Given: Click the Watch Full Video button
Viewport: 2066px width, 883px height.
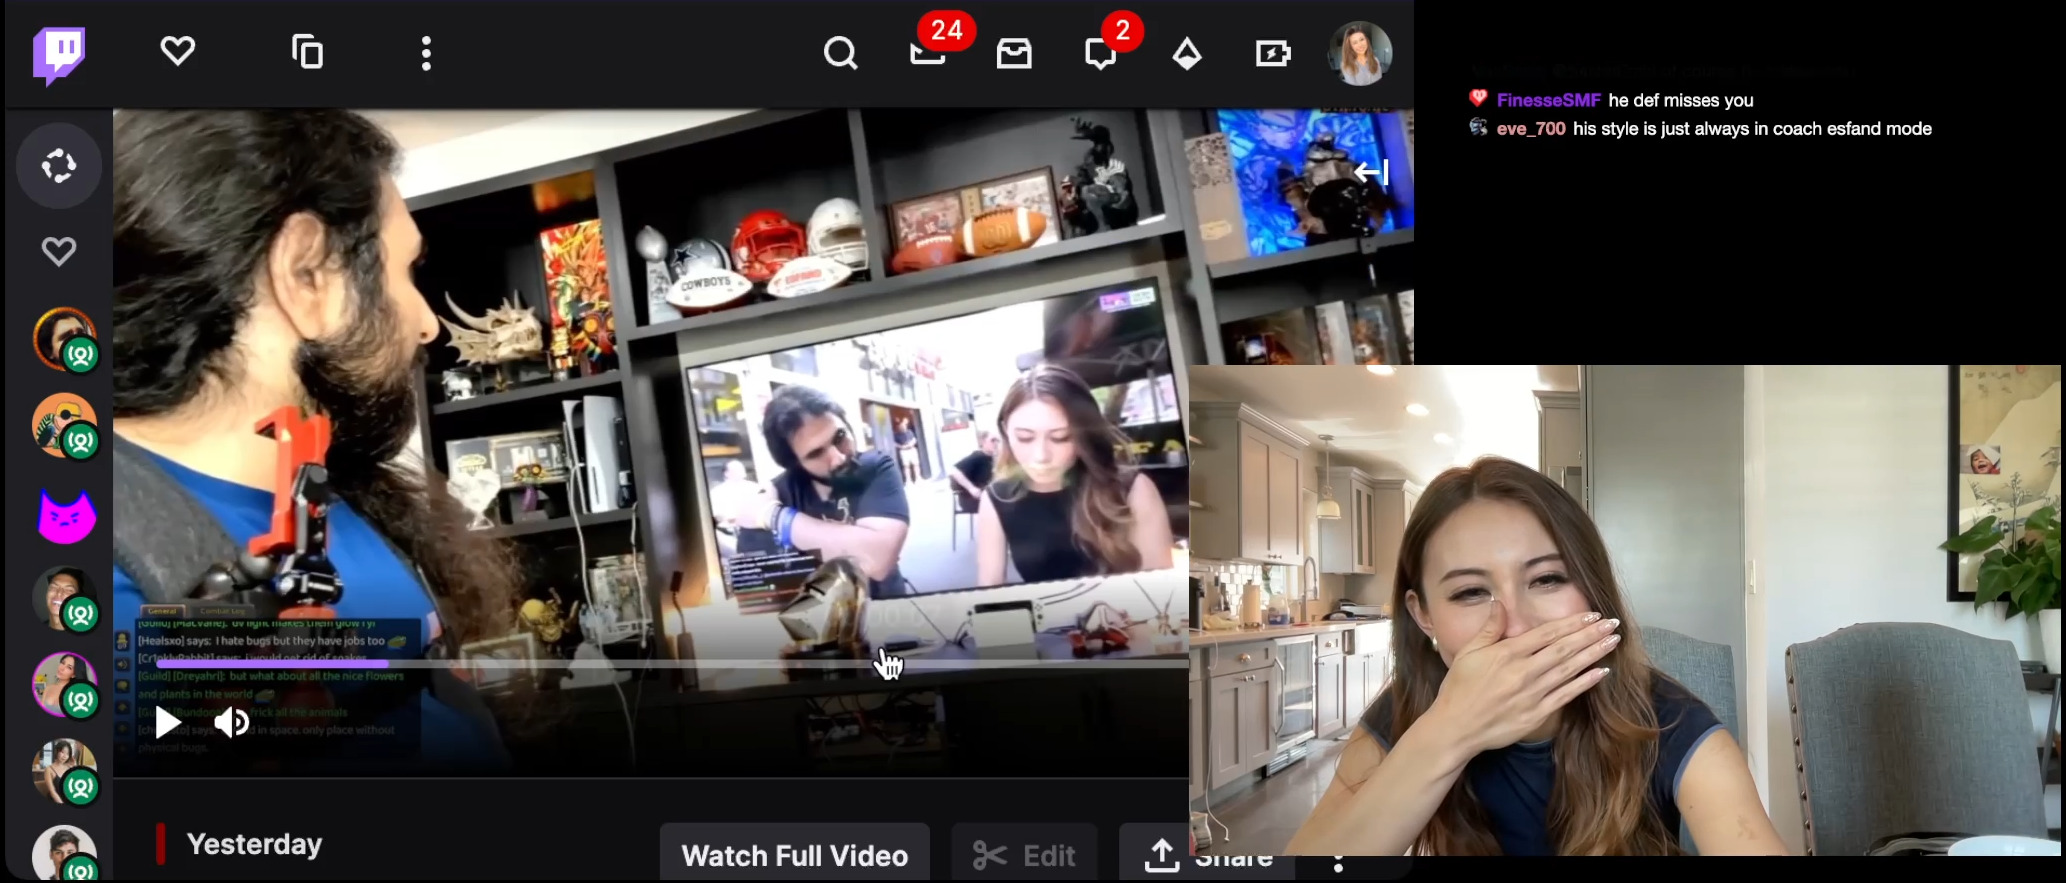Looking at the screenshot, I should click(795, 855).
